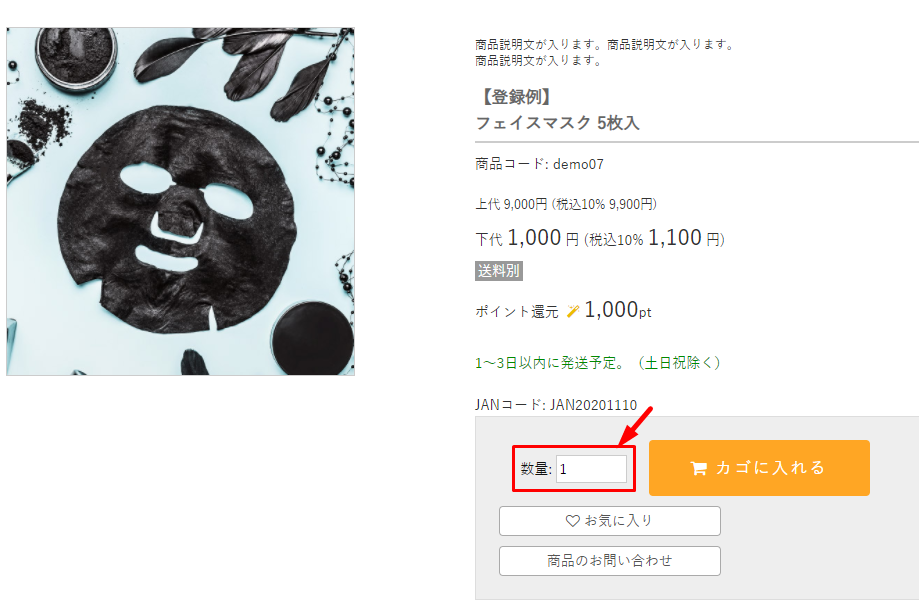
Task: Open the face mask product image
Action: (x=181, y=202)
